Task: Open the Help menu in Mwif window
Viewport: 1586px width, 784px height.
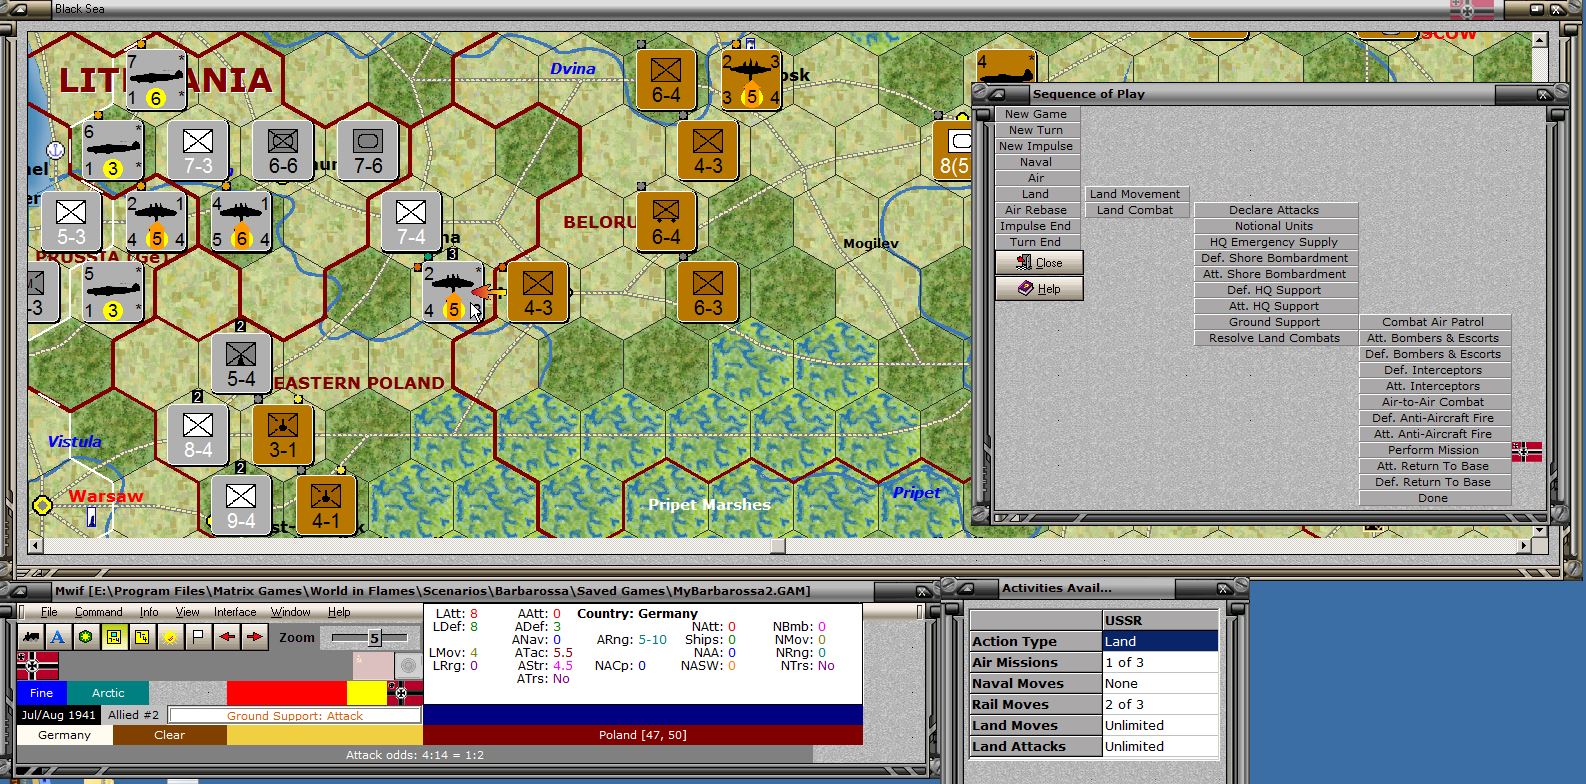Action: point(339,612)
